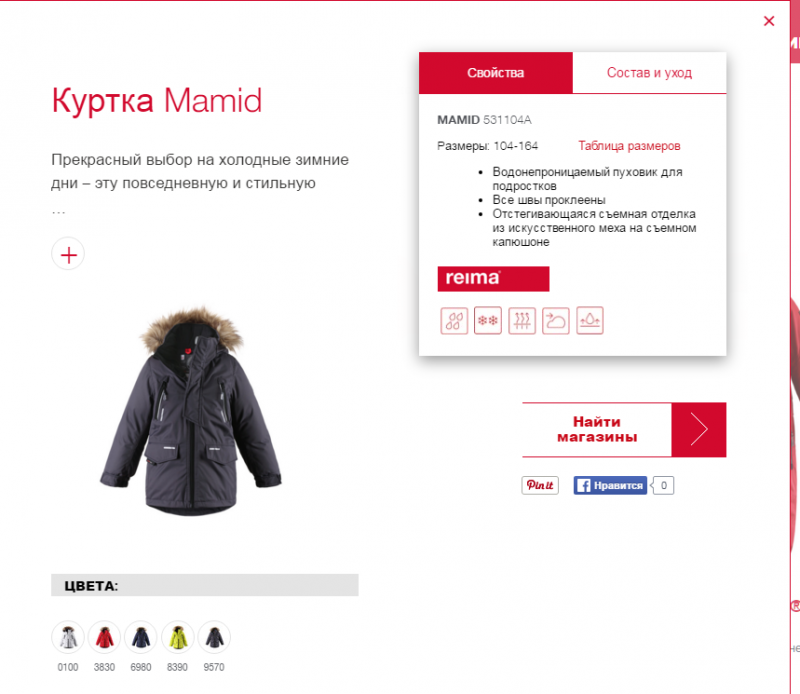Select the red 3830 color swatch

[104, 637]
